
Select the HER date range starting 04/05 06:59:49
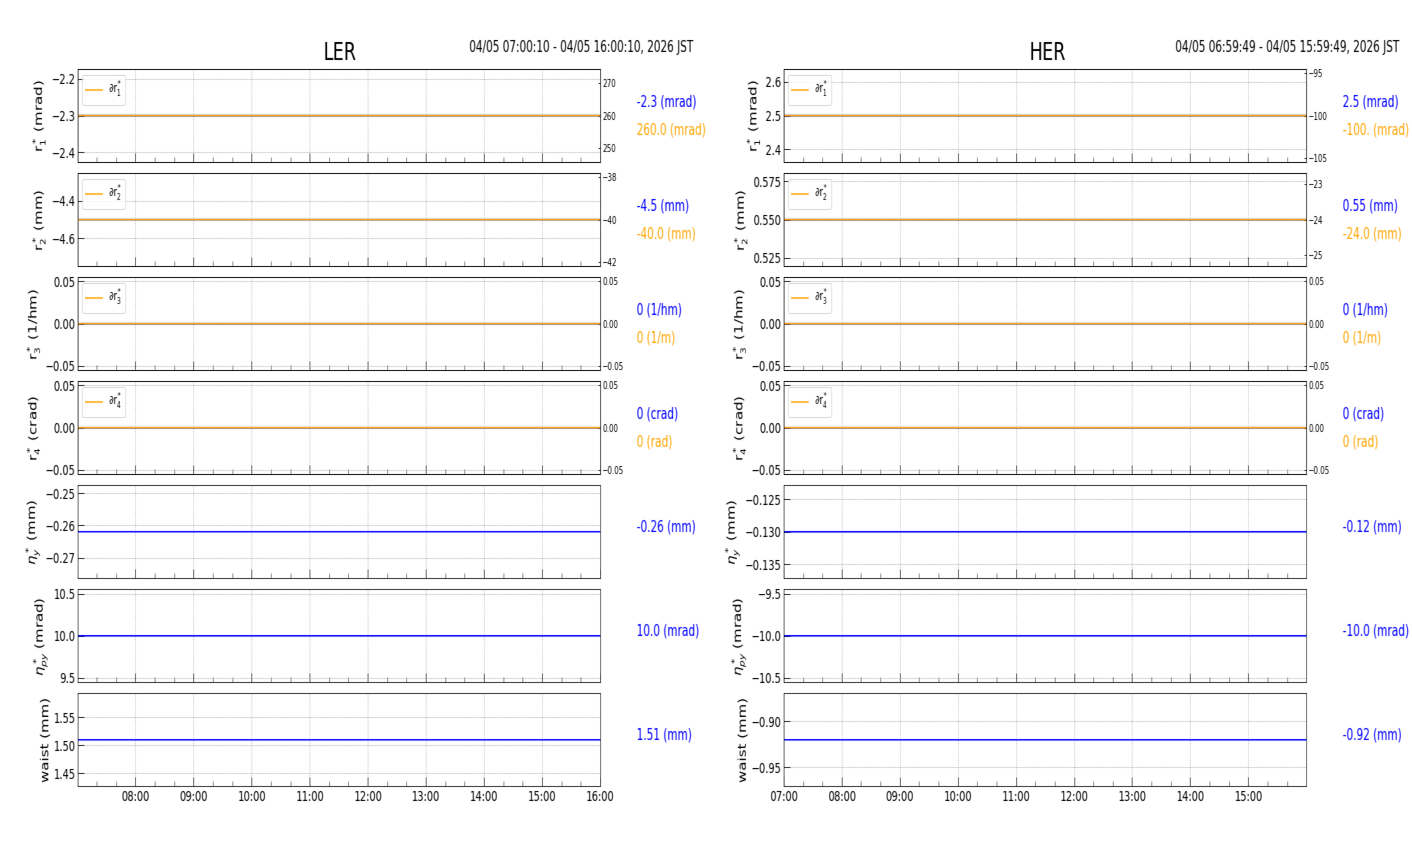tap(1287, 47)
